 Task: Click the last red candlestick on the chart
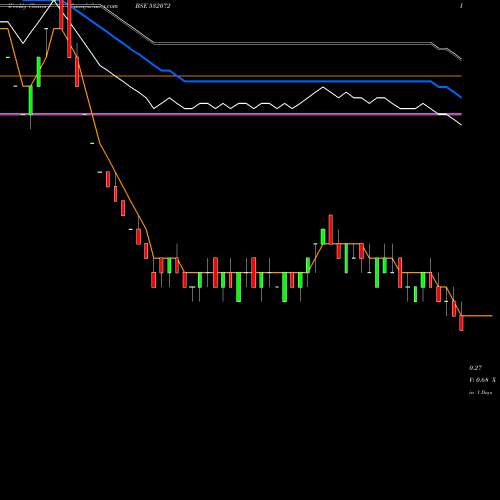[x=461, y=323]
